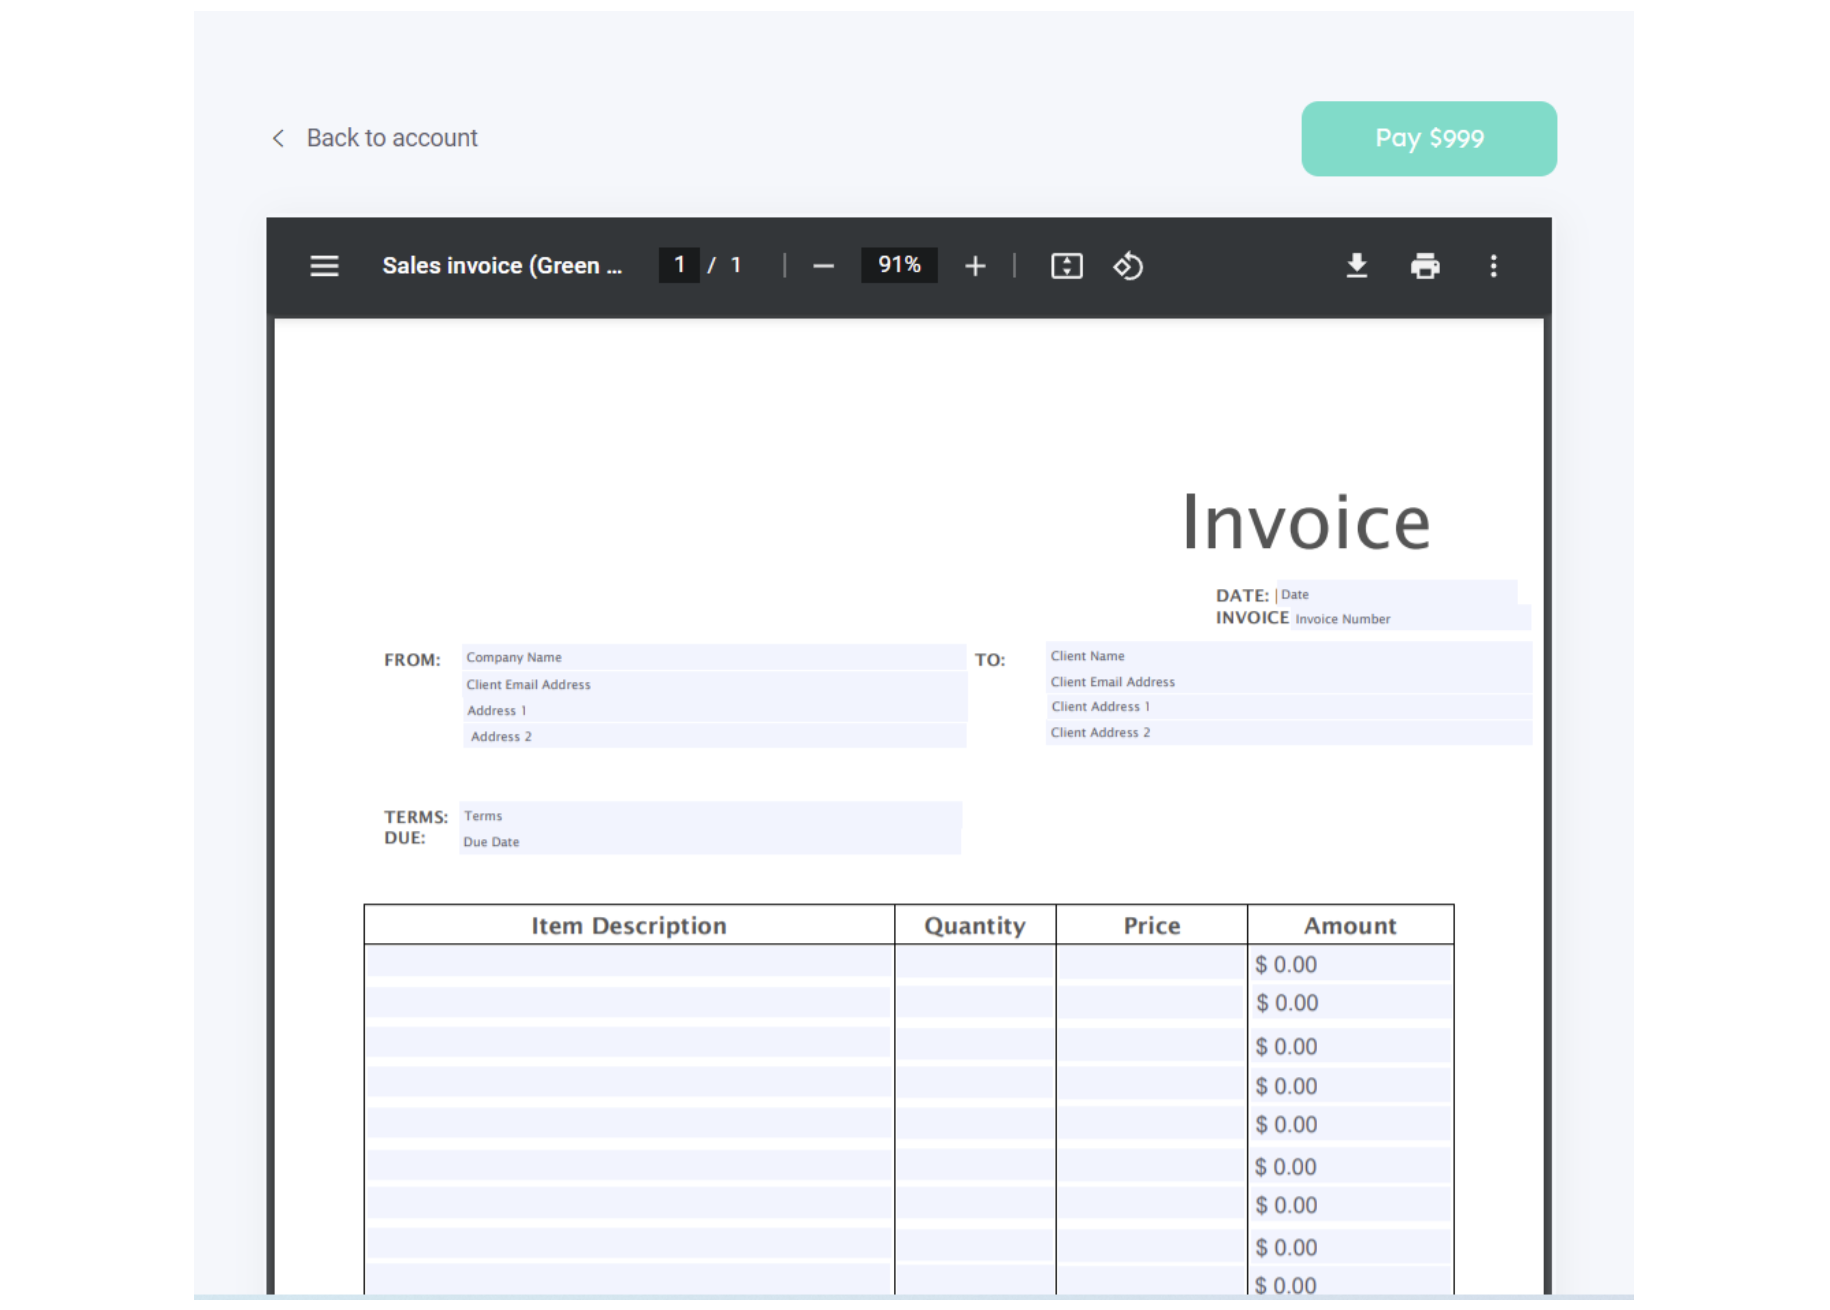Click the Terms input field
Image resolution: width=1830 pixels, height=1310 pixels.
coord(710,816)
